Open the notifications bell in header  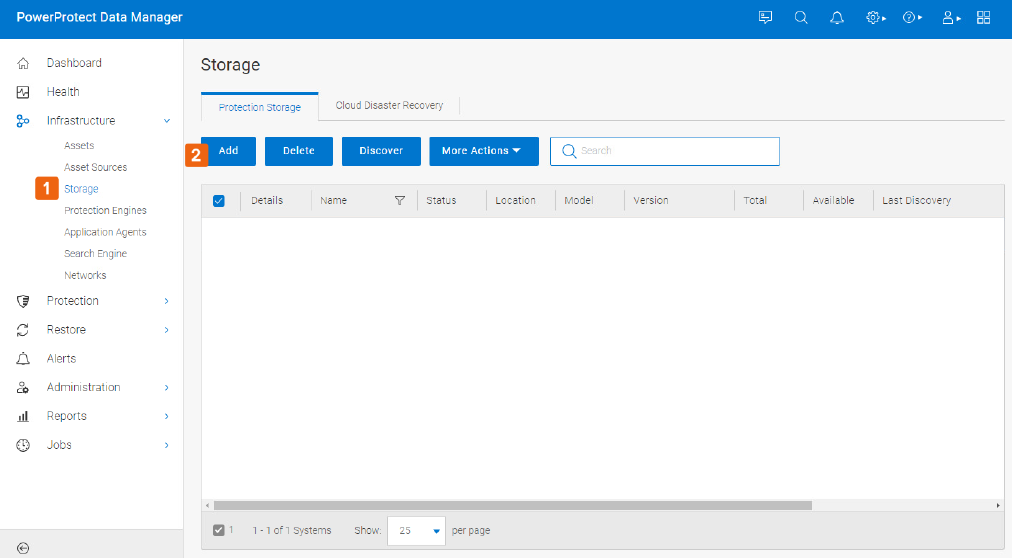[x=837, y=18]
